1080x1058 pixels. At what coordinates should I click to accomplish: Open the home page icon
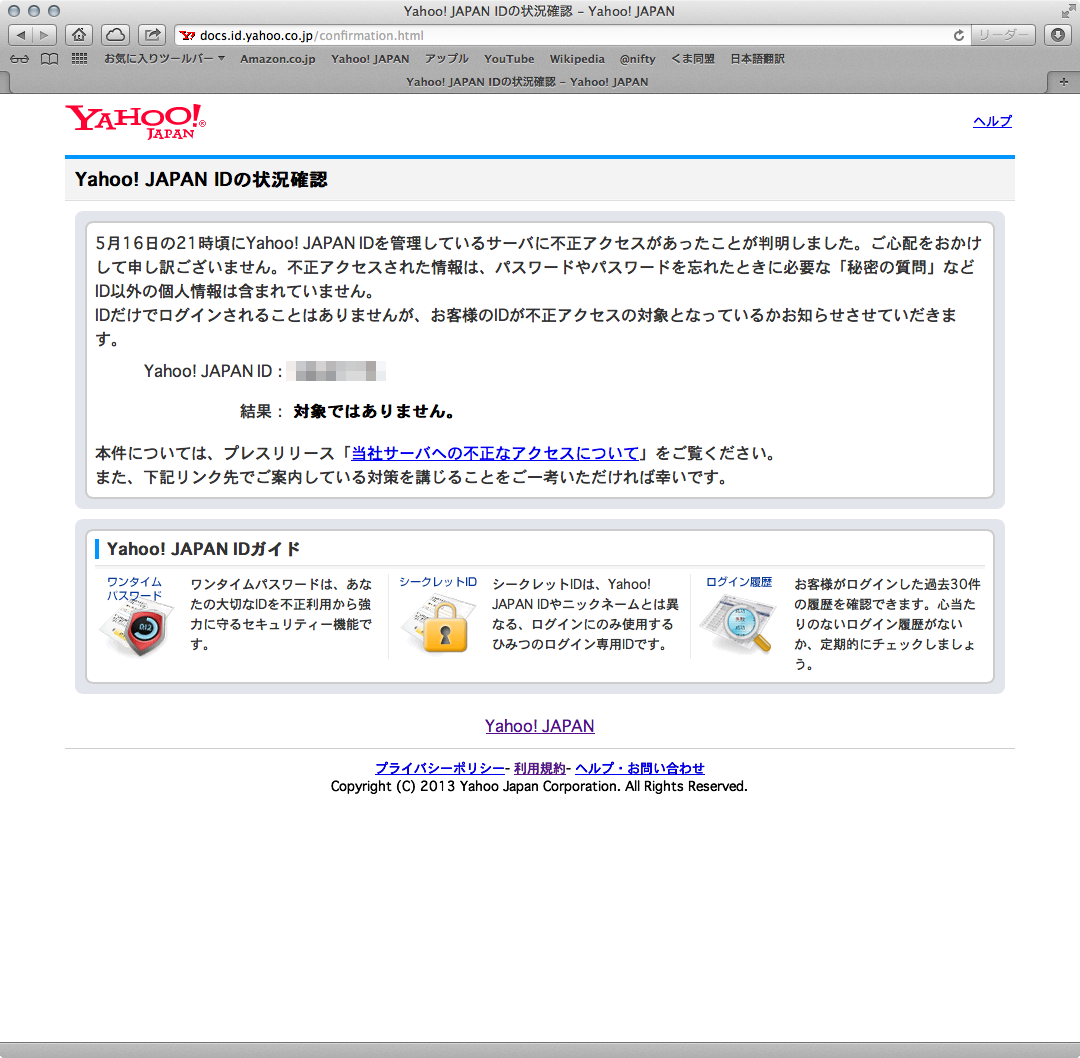click(79, 35)
